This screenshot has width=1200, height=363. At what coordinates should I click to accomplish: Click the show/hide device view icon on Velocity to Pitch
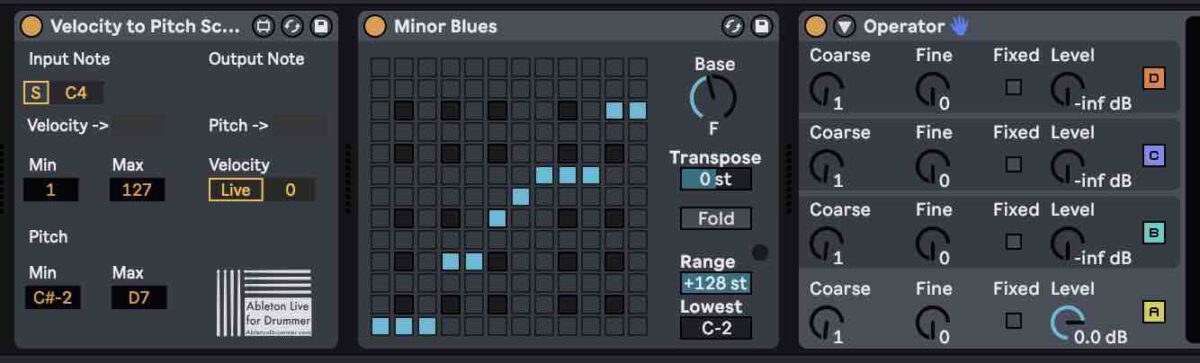(x=263, y=26)
